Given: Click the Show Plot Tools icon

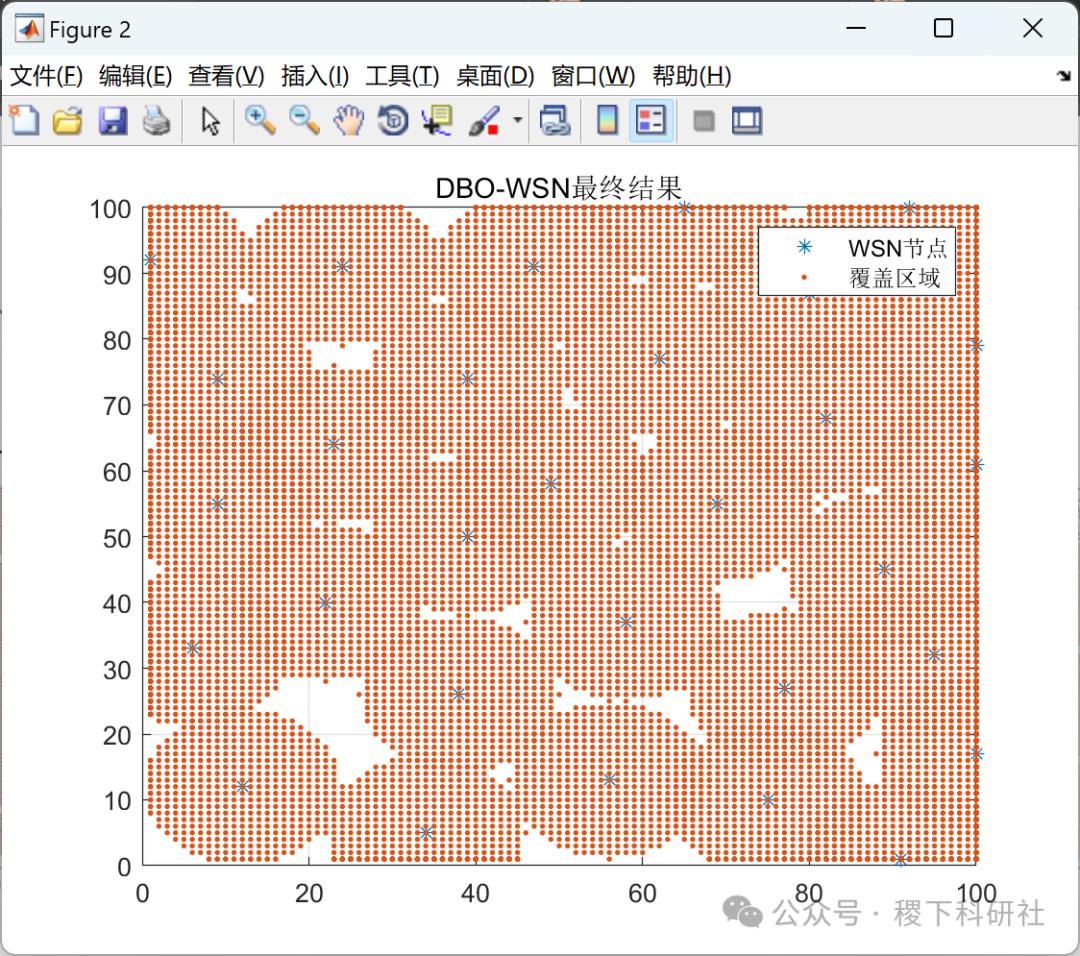Looking at the screenshot, I should pos(747,121).
